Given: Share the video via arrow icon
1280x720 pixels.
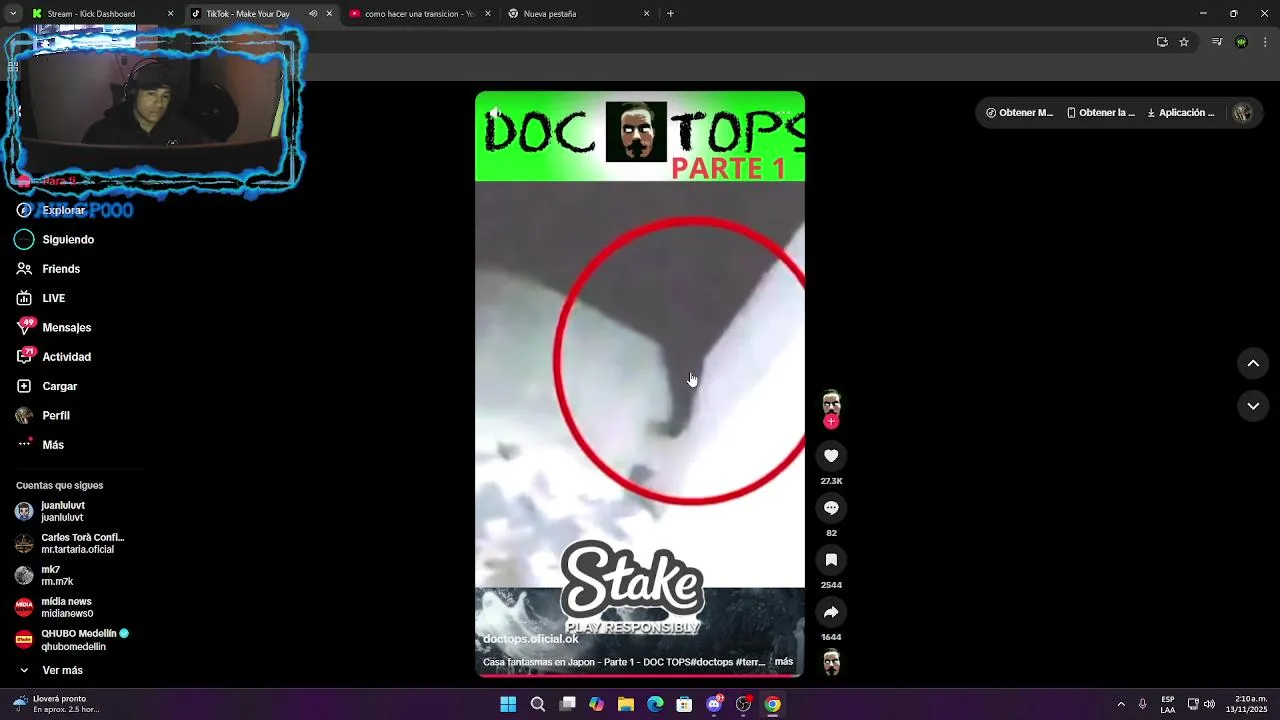Looking at the screenshot, I should pos(831,612).
